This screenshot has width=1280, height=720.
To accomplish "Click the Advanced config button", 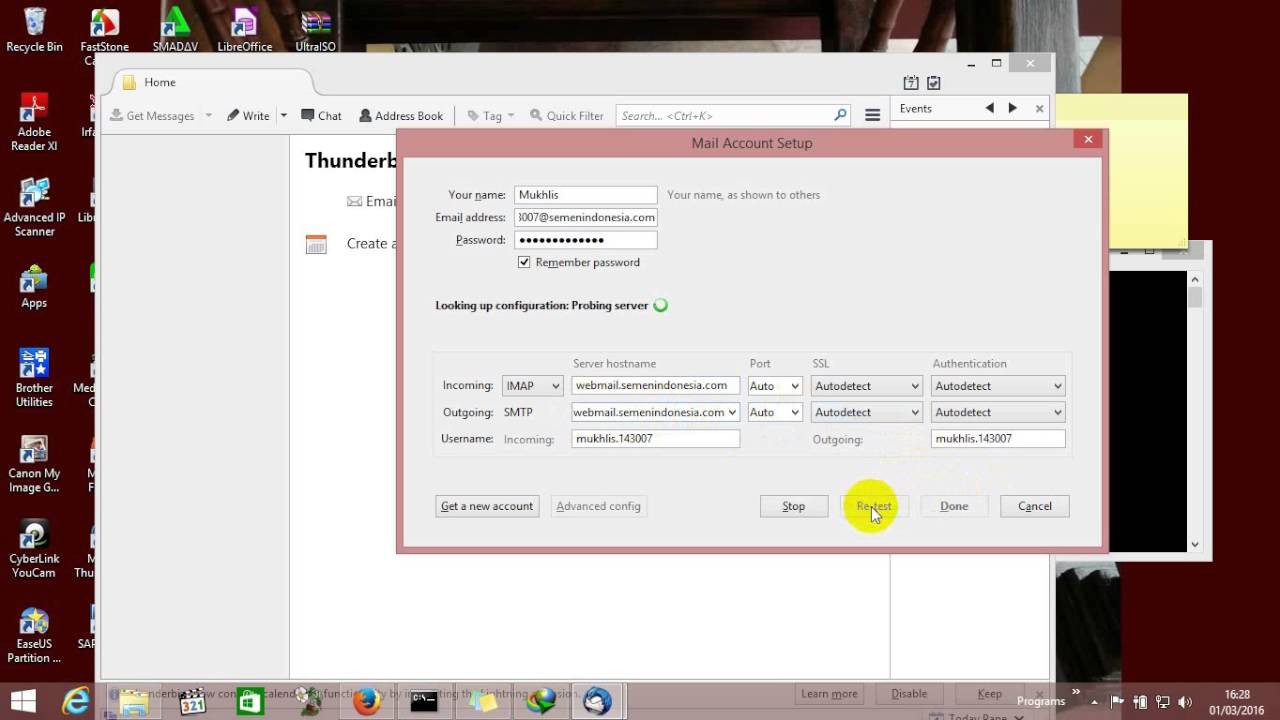I will pos(598,506).
